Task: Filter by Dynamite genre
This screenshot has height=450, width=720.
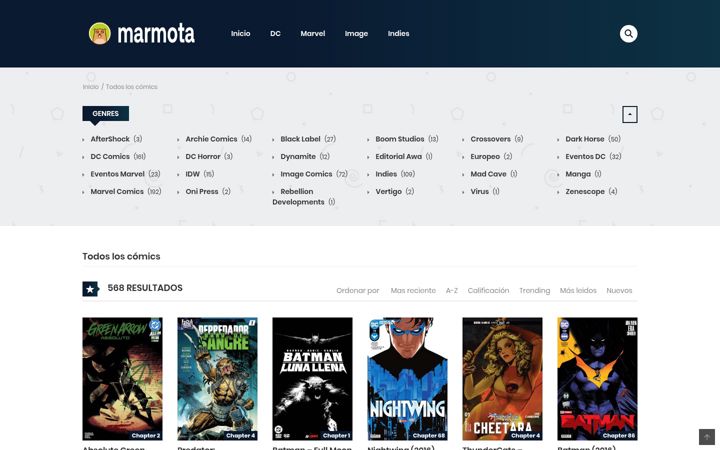Action: tap(298, 156)
